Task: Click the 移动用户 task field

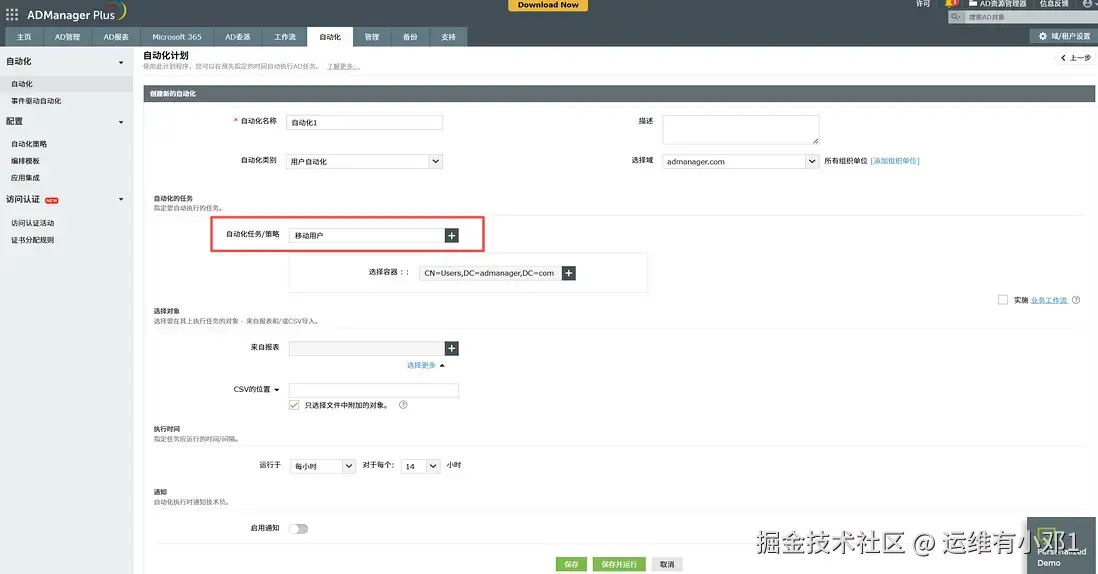Action: (367, 235)
